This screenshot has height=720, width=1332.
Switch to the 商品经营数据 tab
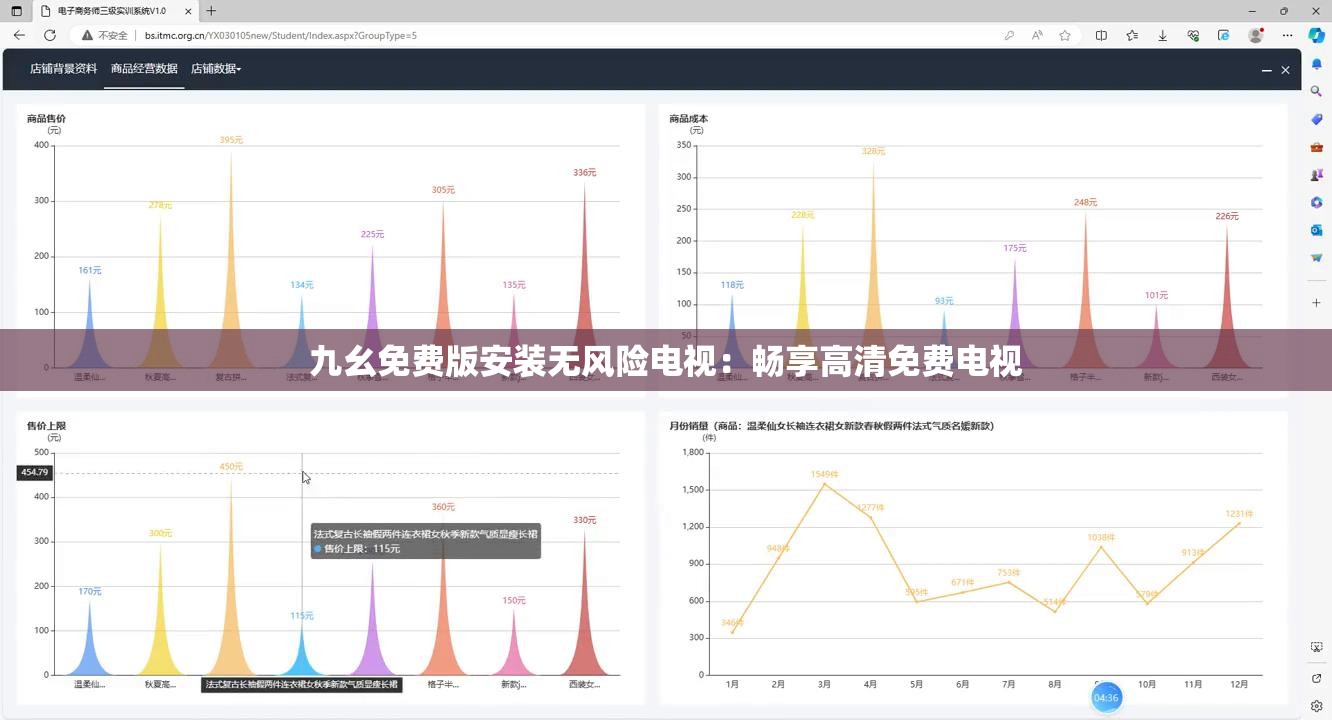click(144, 69)
